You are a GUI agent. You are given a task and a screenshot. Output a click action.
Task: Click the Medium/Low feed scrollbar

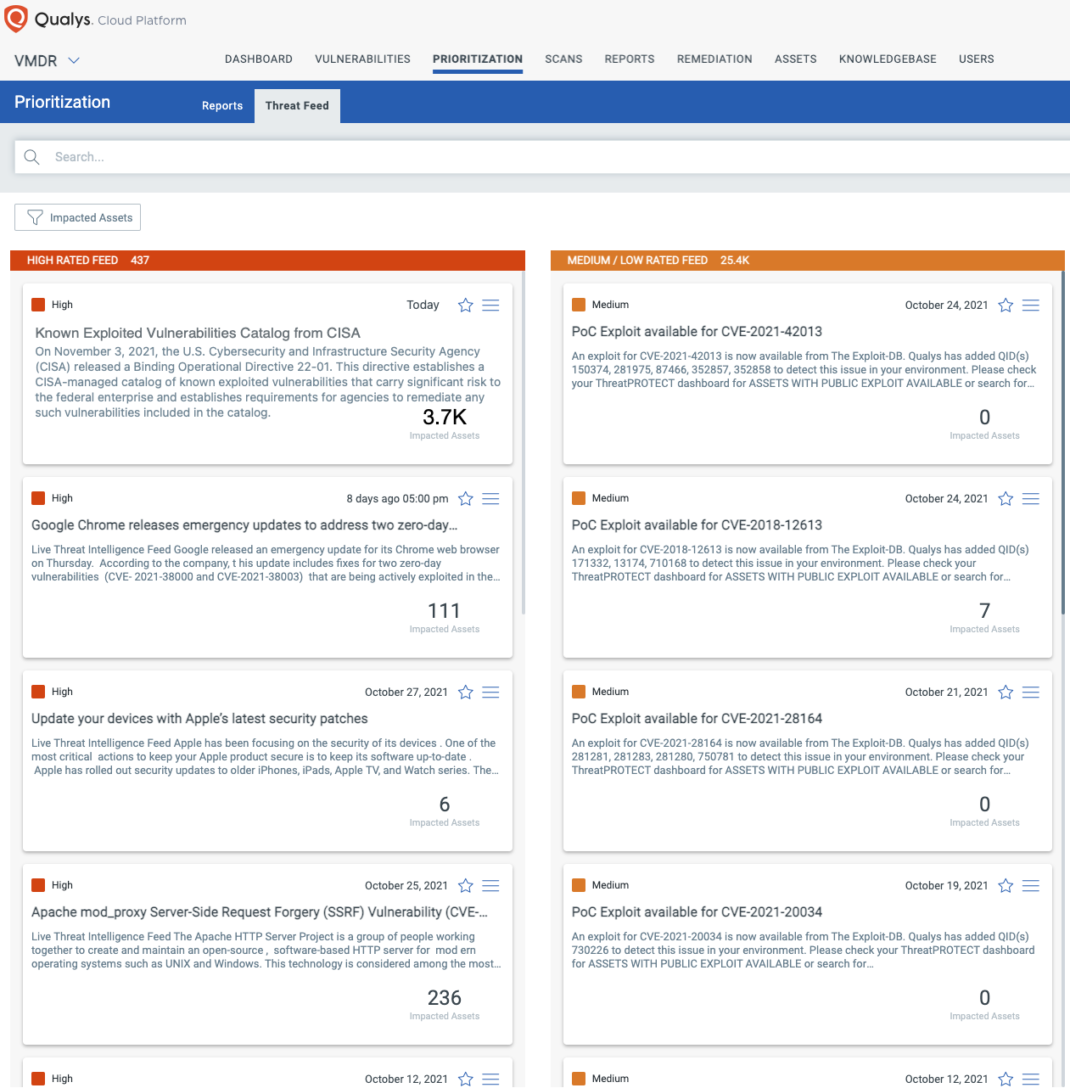coord(1062,444)
